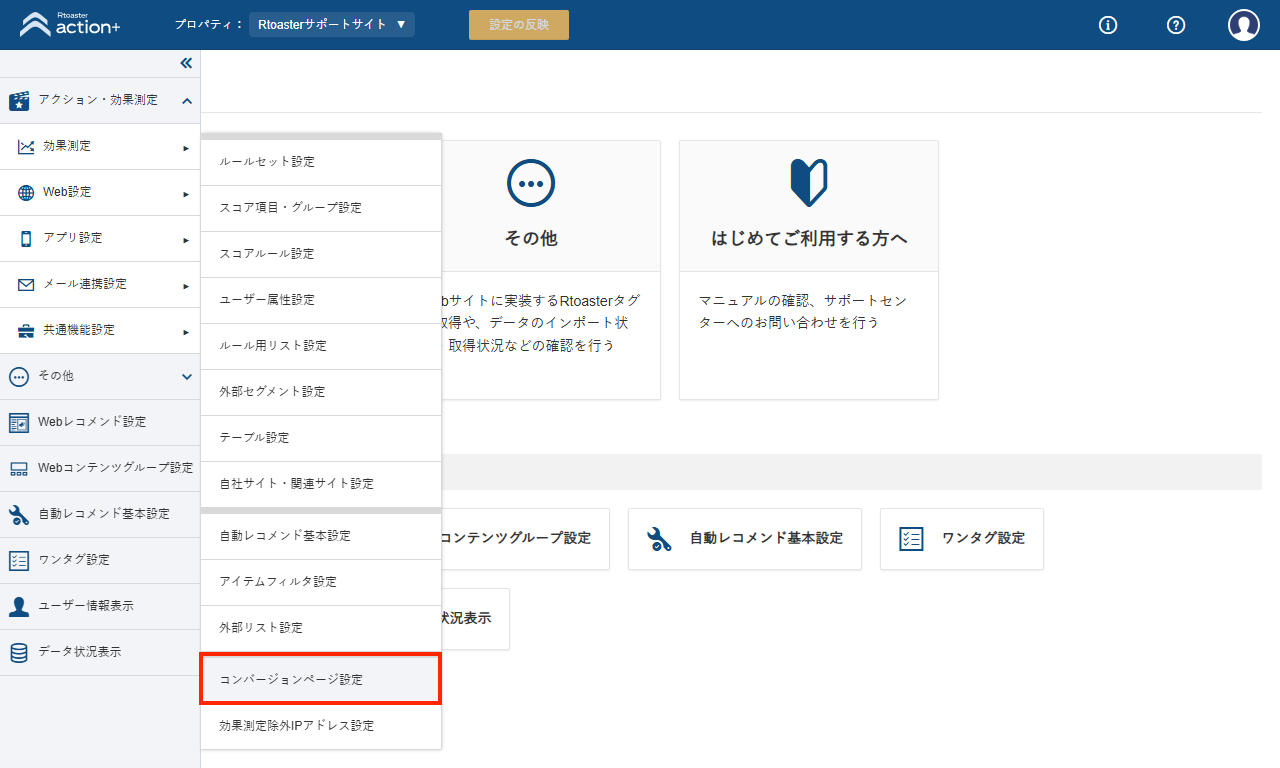Click the その他 card ellipsis circle icon
This screenshot has height=768, width=1280.
click(531, 183)
